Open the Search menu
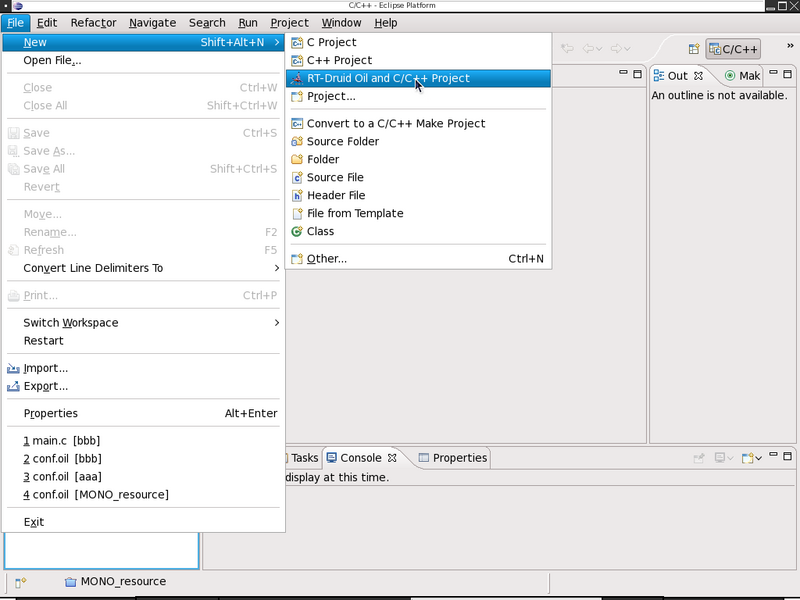 pyautogui.click(x=207, y=23)
